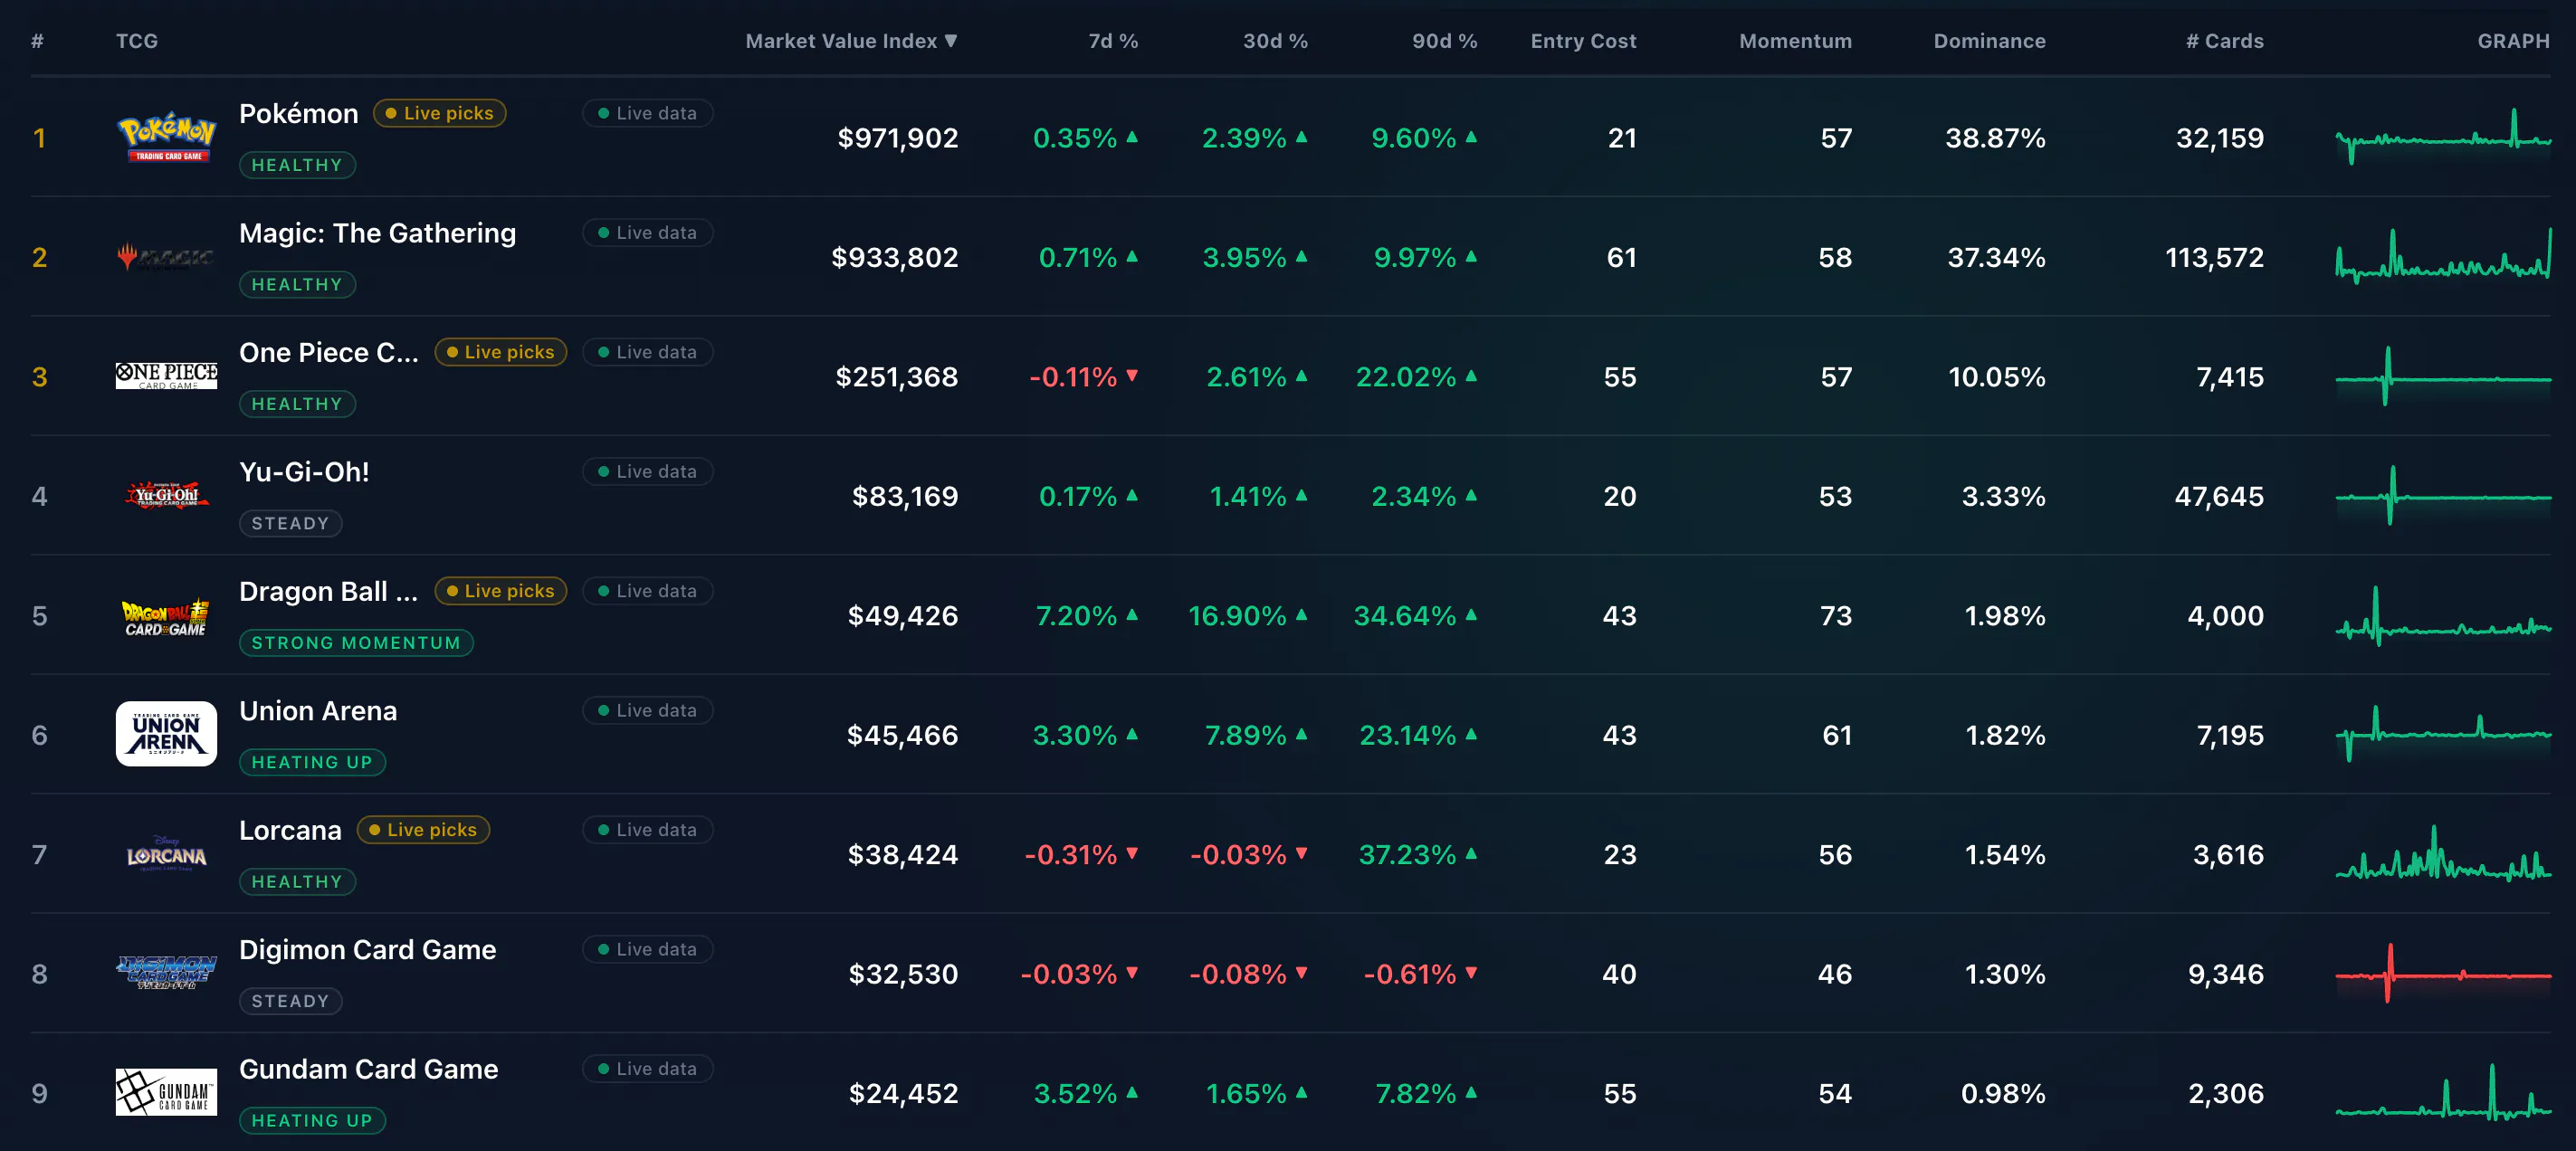Image resolution: width=2576 pixels, height=1151 pixels.
Task: Click the Lorcana logo icon
Action: 166,854
